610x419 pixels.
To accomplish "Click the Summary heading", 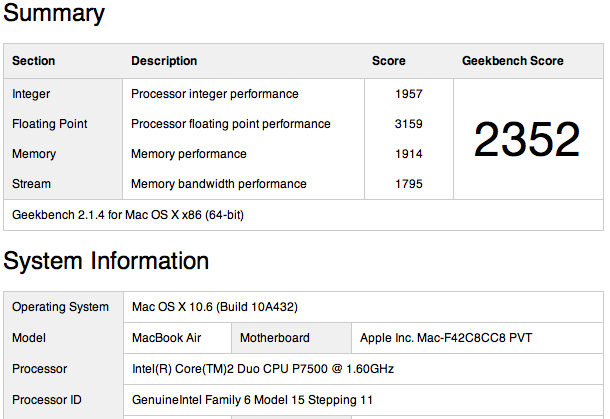I will pyautogui.click(x=54, y=14).
